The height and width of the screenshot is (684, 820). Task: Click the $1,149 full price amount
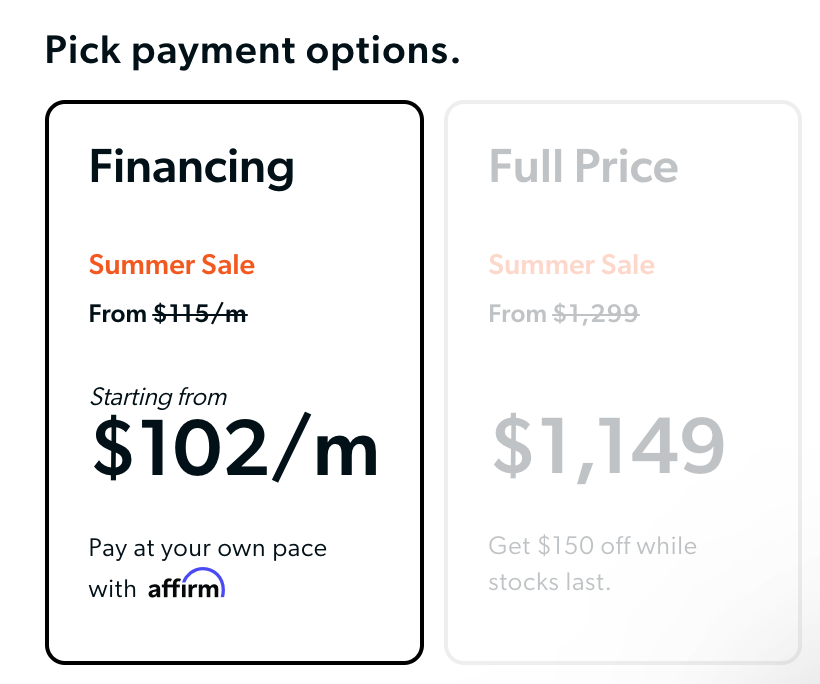tap(607, 447)
